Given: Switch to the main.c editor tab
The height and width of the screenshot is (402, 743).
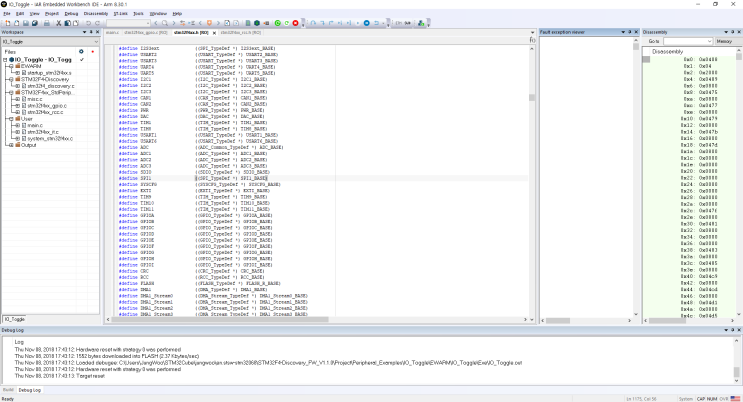Looking at the screenshot, I should coord(111,33).
